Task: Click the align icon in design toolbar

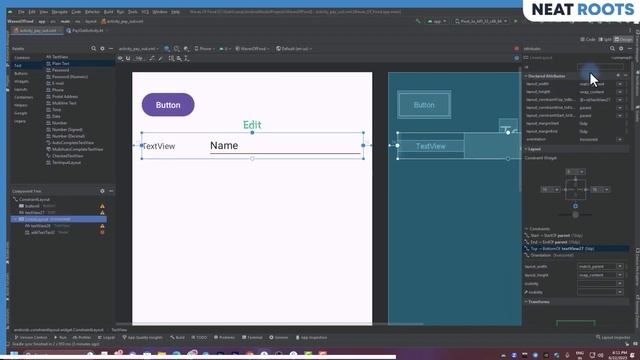Action: pyautogui.click(x=179, y=58)
